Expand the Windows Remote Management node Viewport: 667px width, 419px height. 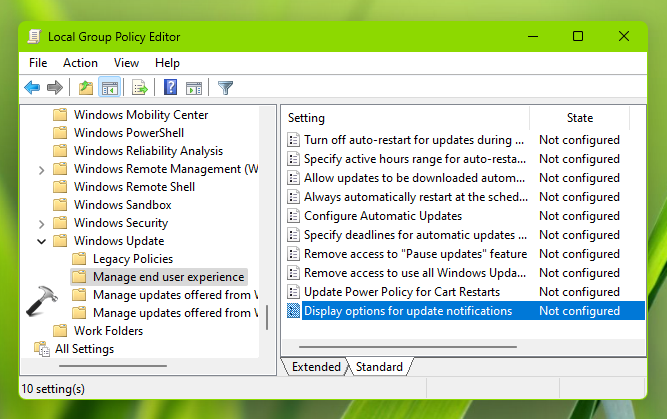tap(41, 169)
